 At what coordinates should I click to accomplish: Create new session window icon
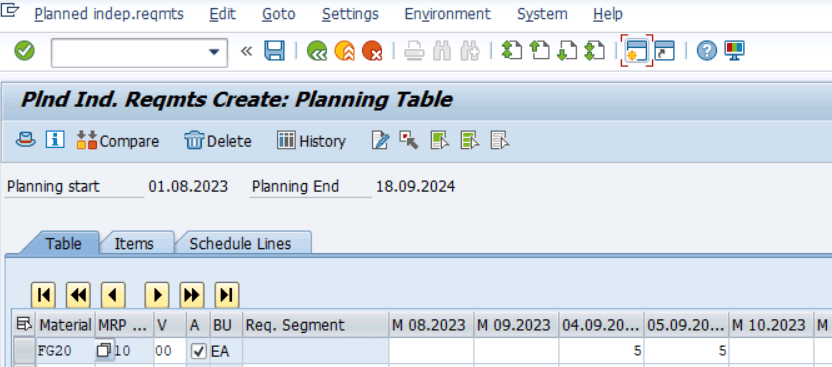click(x=636, y=51)
